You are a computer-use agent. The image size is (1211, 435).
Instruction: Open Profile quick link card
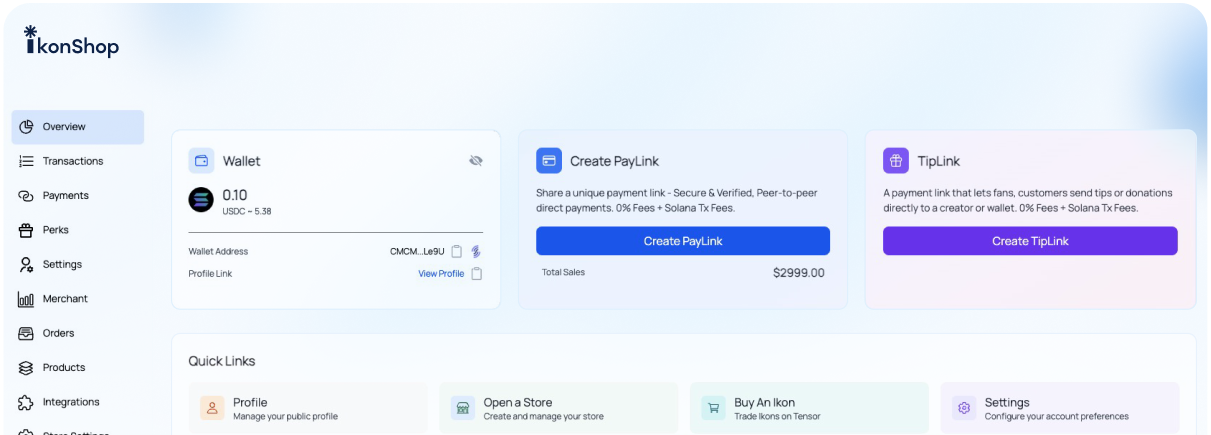(x=308, y=408)
